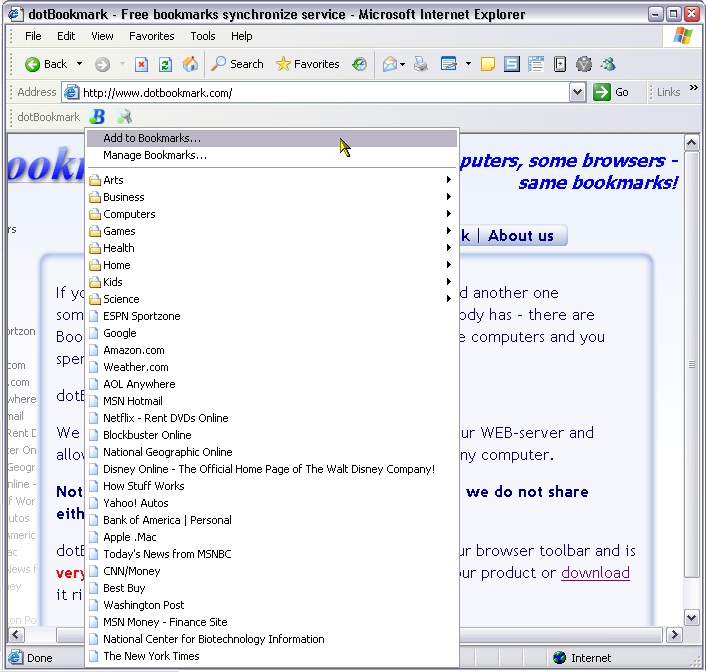Click the Stop loading icon
The height and width of the screenshot is (672, 706).
coord(141,64)
